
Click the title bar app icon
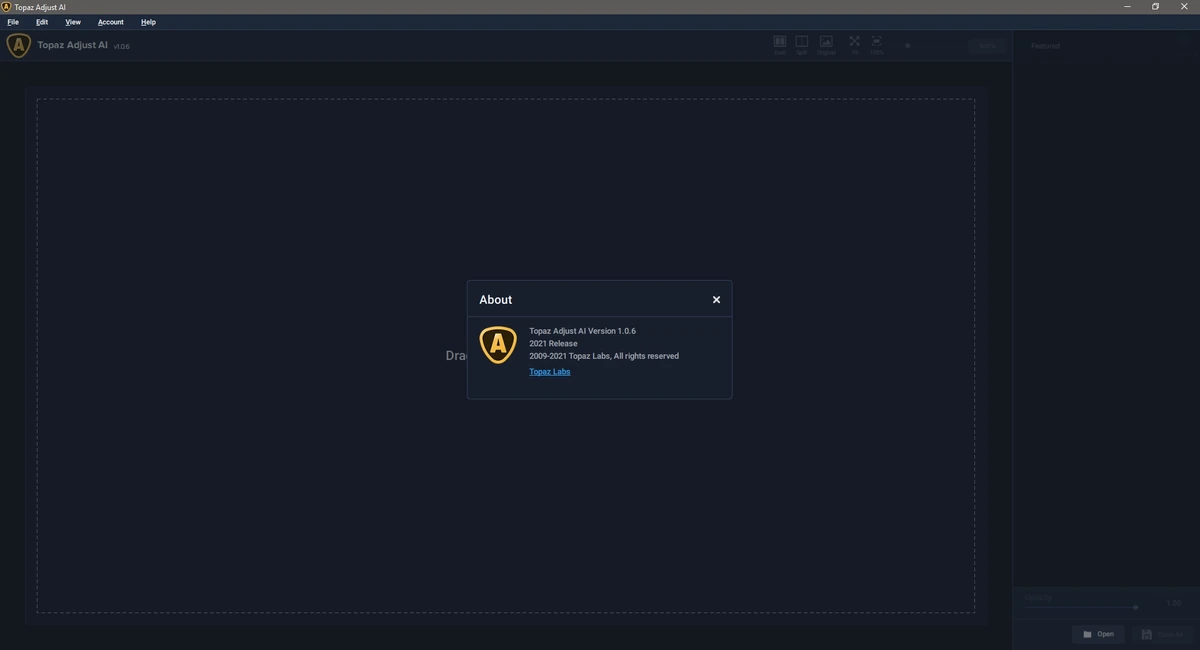6,7
